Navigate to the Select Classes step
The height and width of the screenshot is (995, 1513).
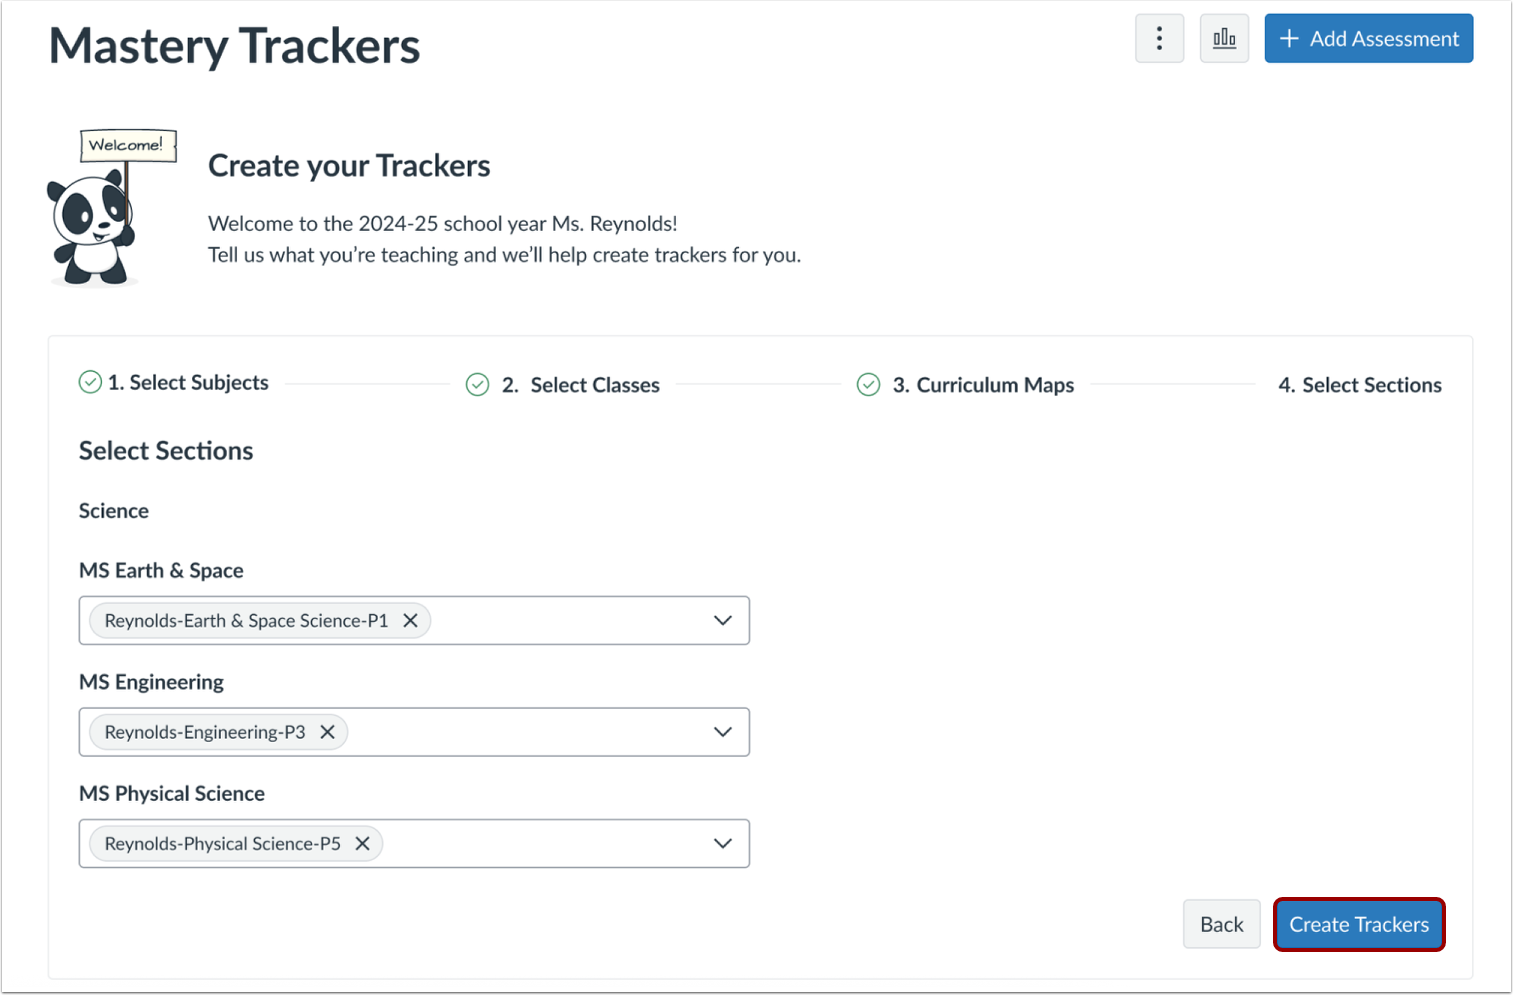click(594, 384)
